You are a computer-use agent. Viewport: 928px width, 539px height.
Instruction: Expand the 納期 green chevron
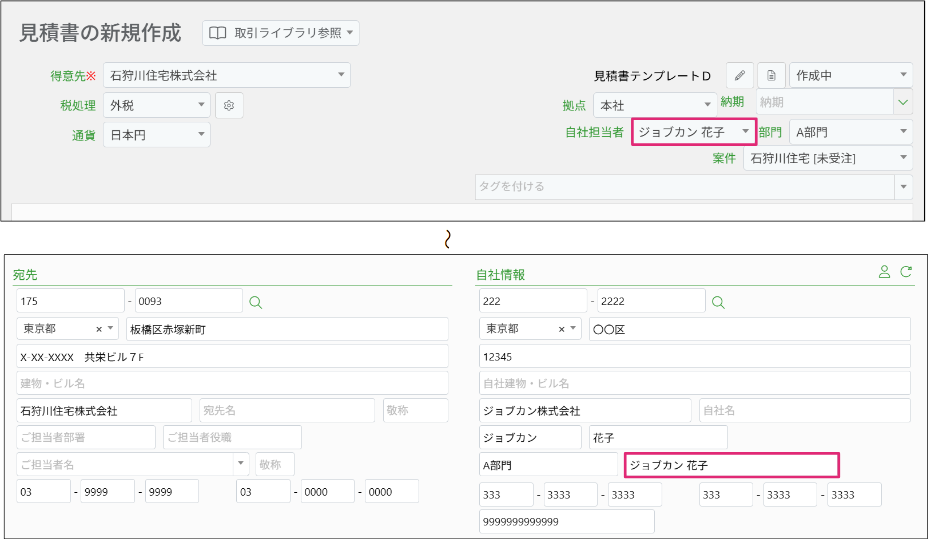point(903,102)
